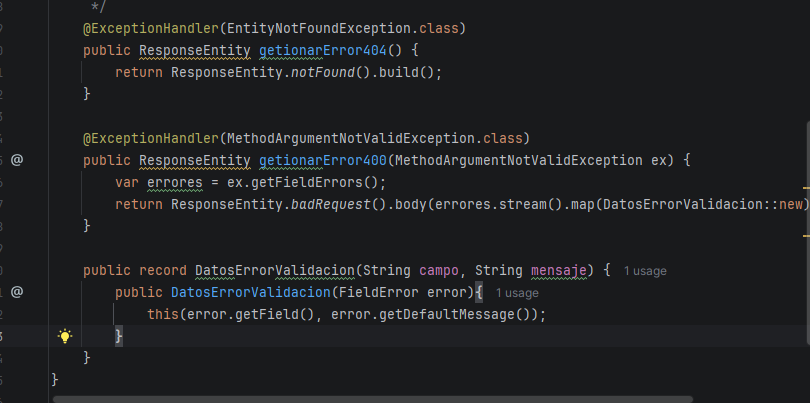Screen dimensions: 810x403
Task: Click the underlined mensaje record parameter
Action: point(556,270)
